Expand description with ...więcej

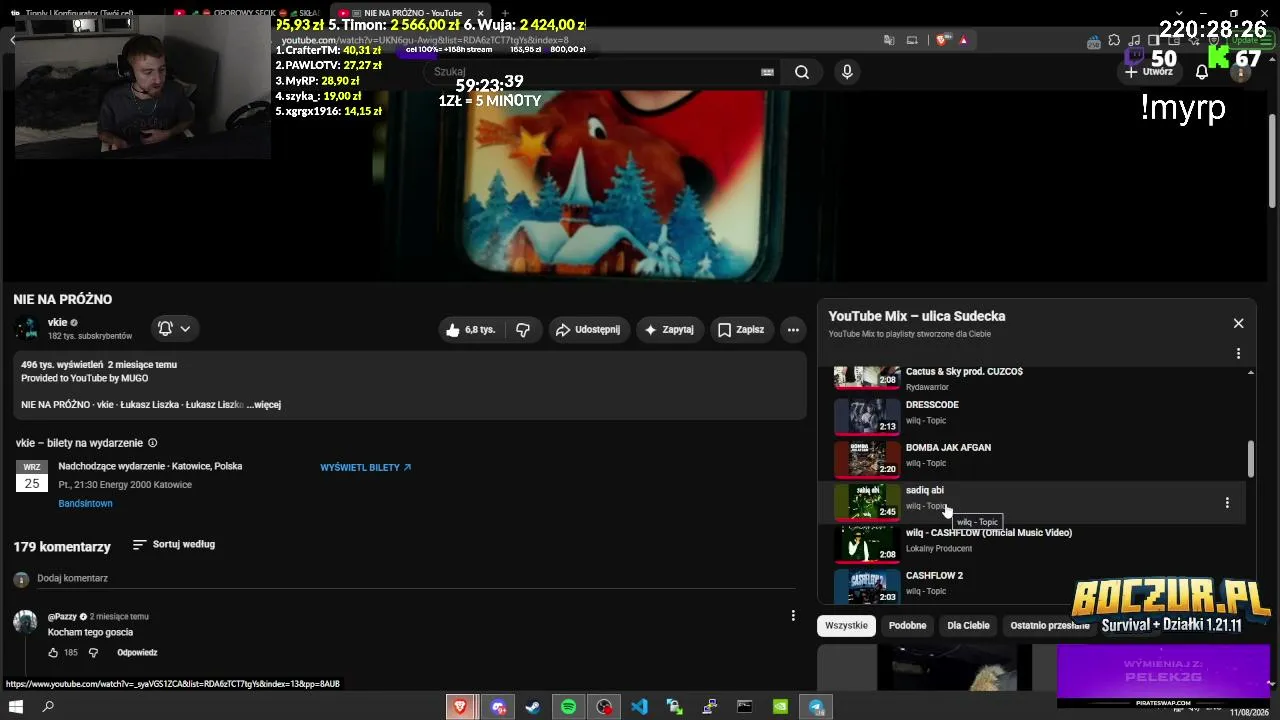(264, 405)
